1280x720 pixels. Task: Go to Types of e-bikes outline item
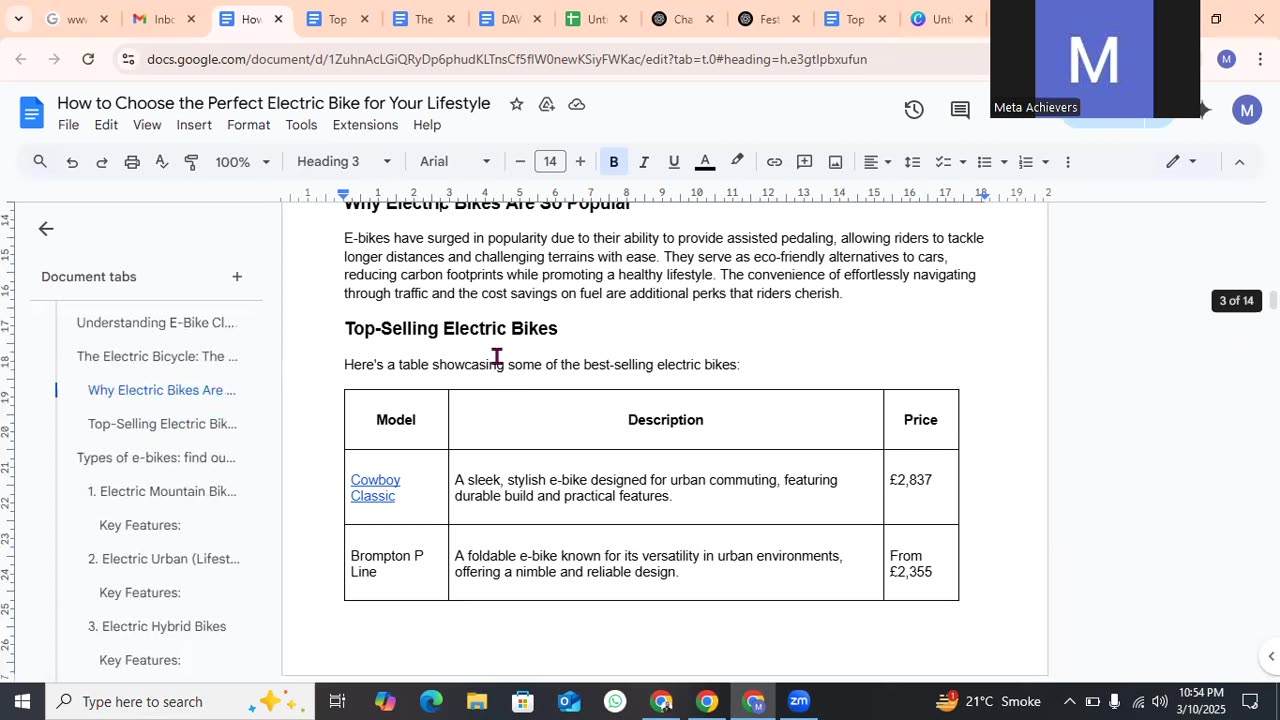[156, 458]
